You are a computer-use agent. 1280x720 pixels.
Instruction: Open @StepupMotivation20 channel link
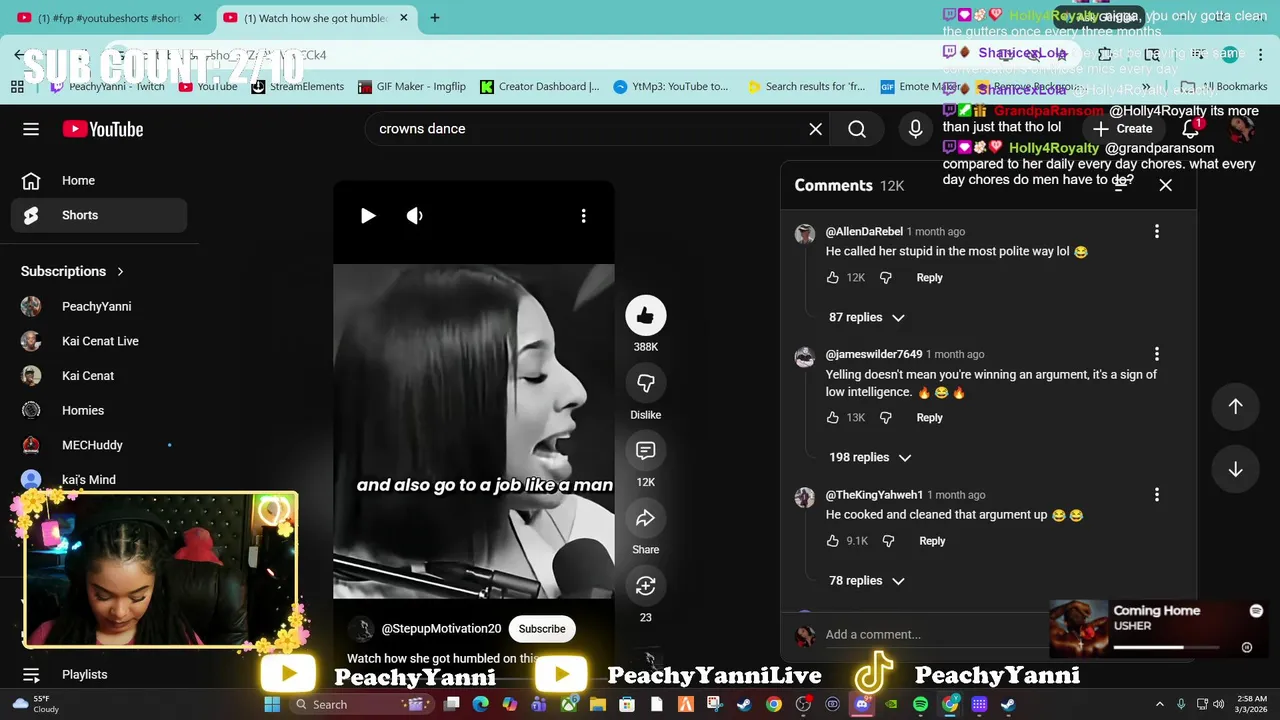[x=441, y=629]
